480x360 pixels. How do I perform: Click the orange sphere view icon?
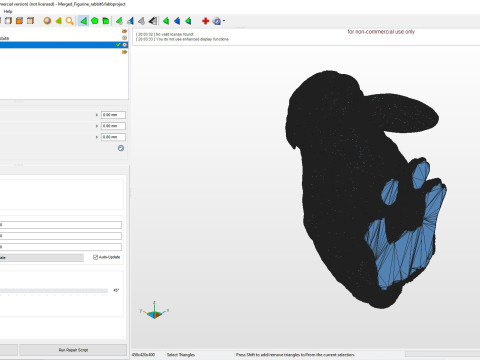tap(47, 21)
